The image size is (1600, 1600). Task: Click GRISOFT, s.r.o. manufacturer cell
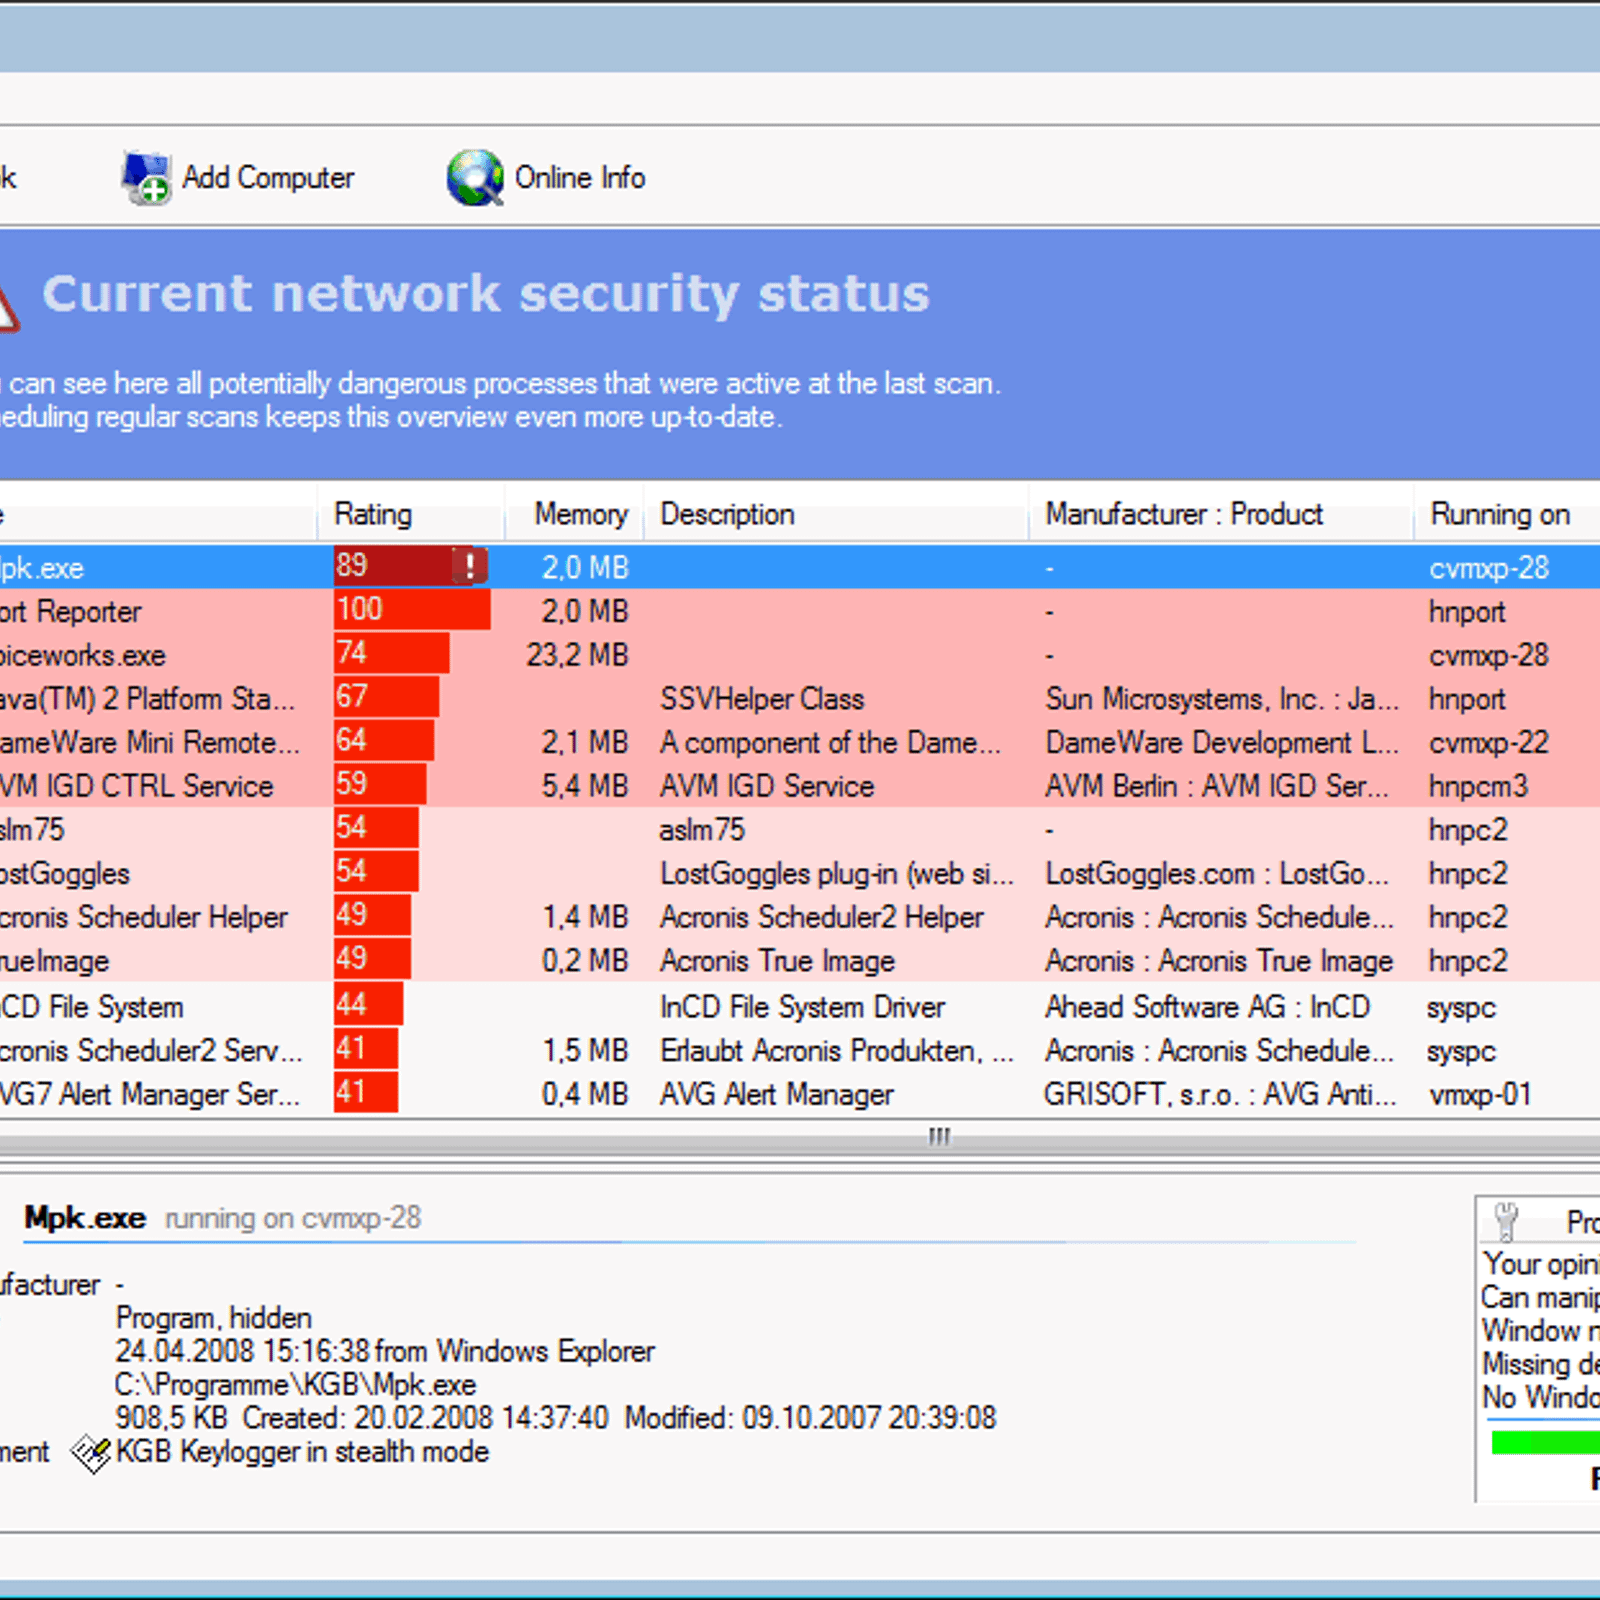[1220, 1095]
